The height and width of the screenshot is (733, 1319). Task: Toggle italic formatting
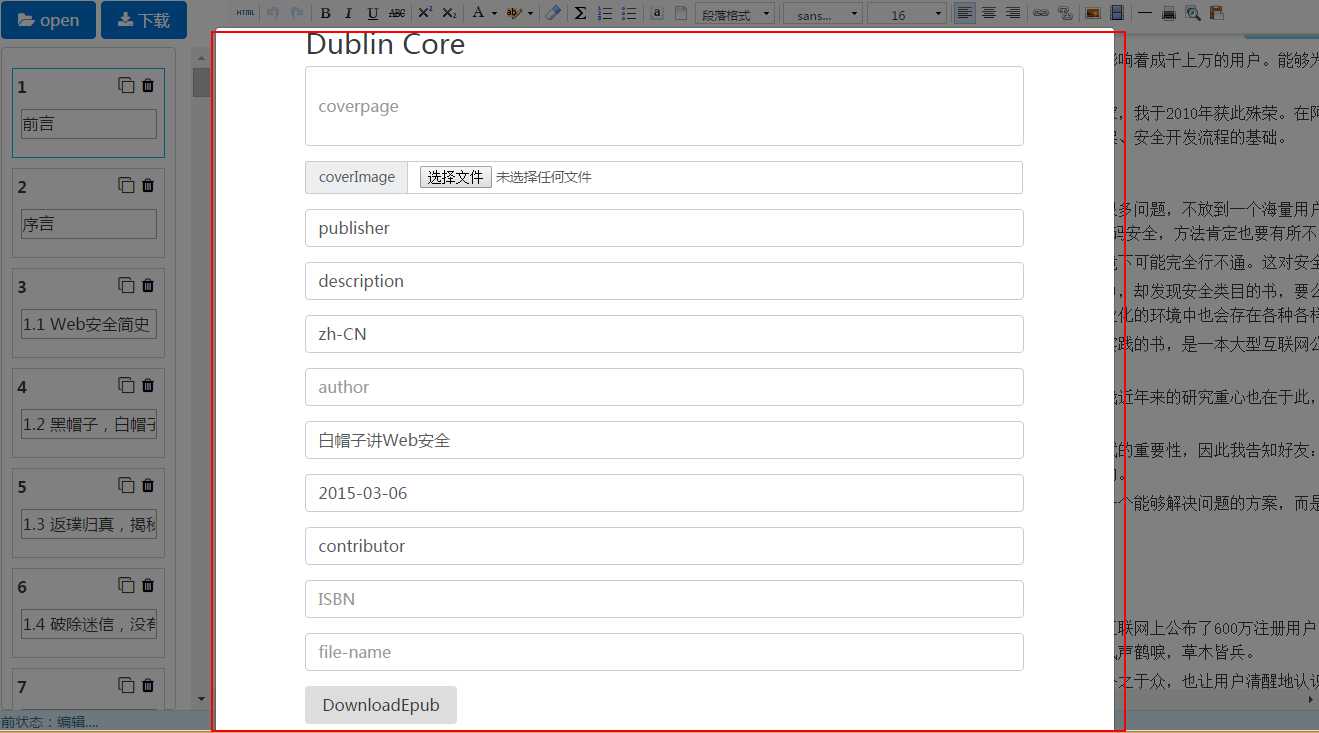click(348, 13)
